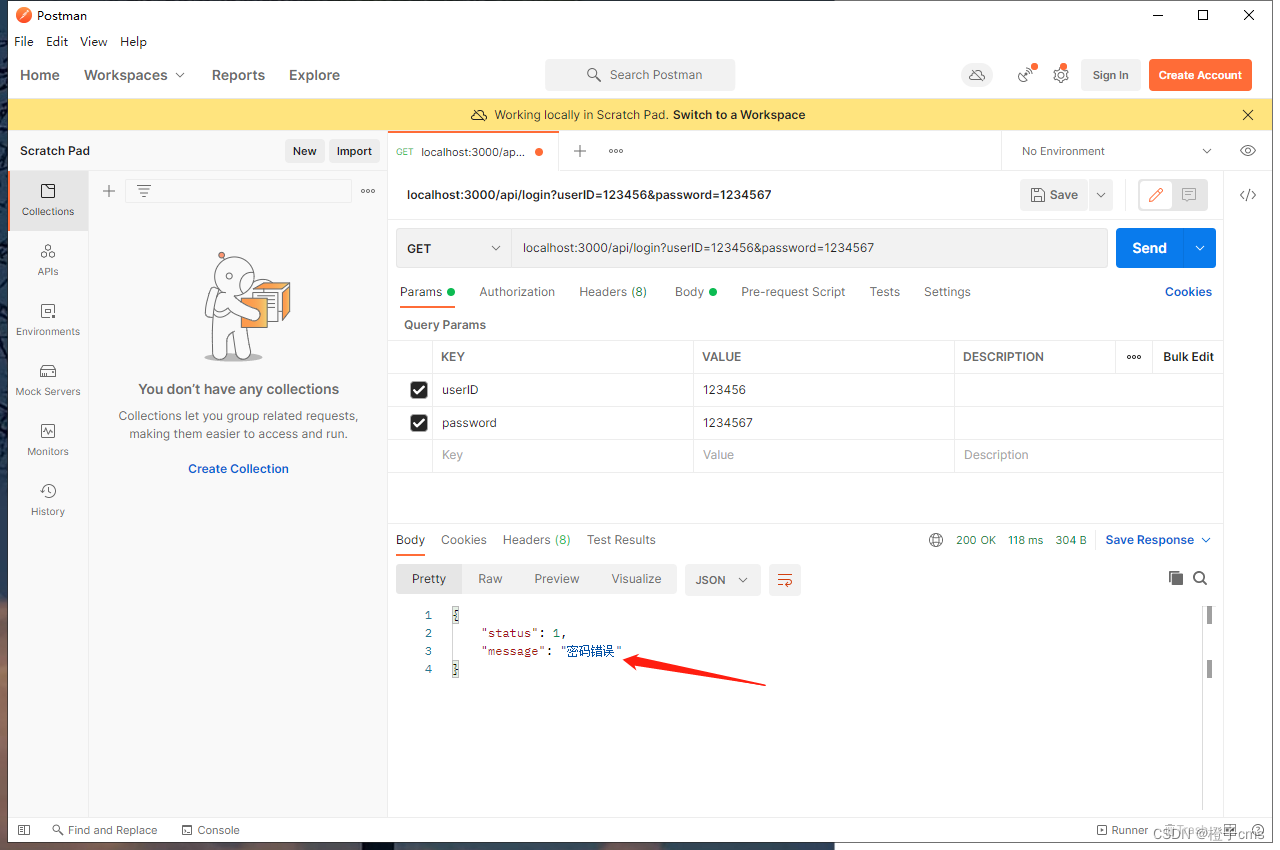This screenshot has height=850, width=1280.
Task: Click the New button
Action: click(305, 151)
